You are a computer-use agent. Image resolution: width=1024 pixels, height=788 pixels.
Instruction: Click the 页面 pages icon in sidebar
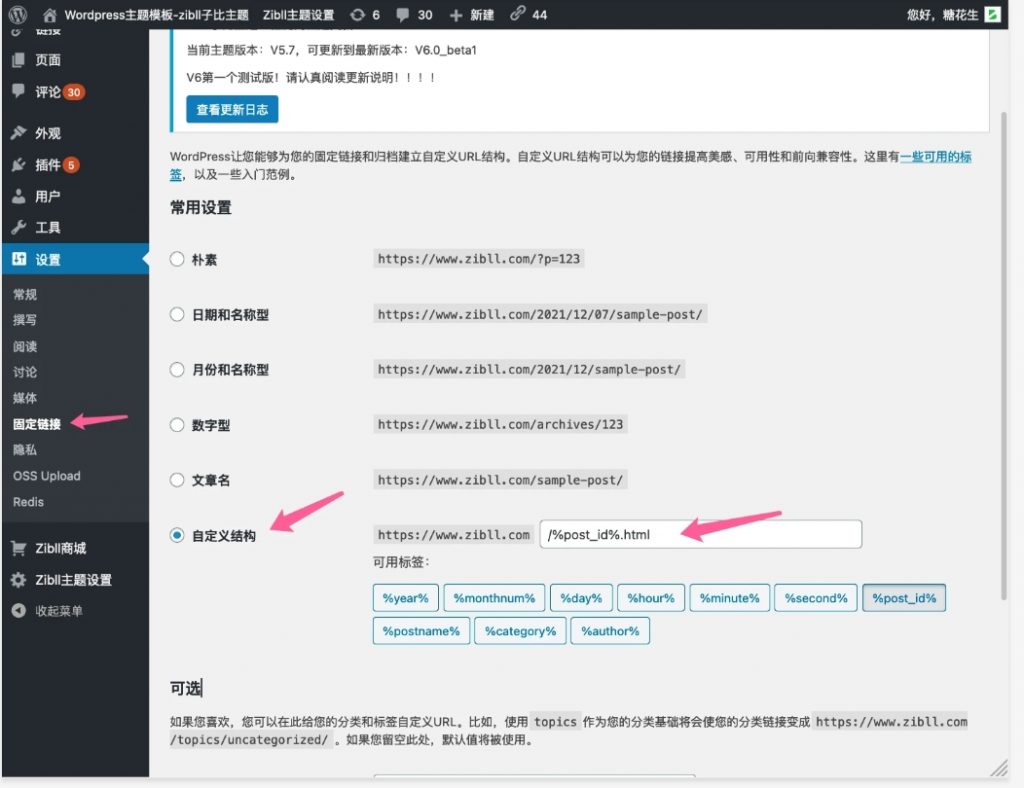pyautogui.click(x=18, y=59)
